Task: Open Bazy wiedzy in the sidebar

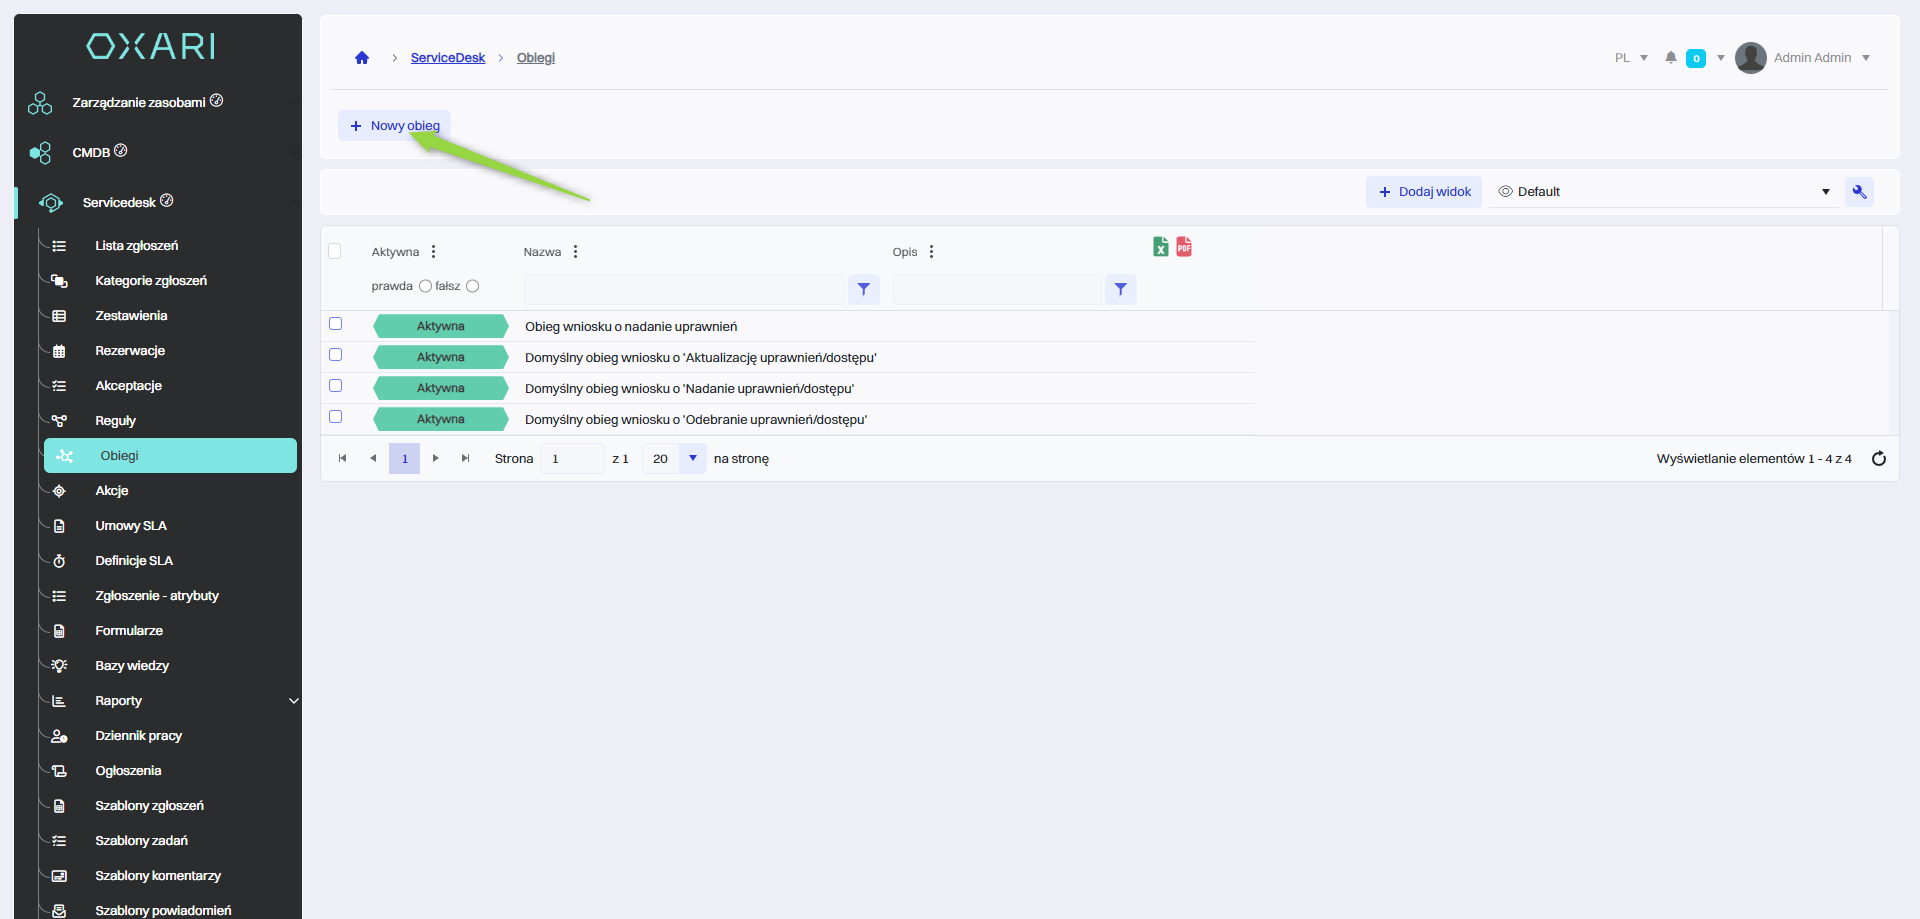Action: [x=132, y=666]
